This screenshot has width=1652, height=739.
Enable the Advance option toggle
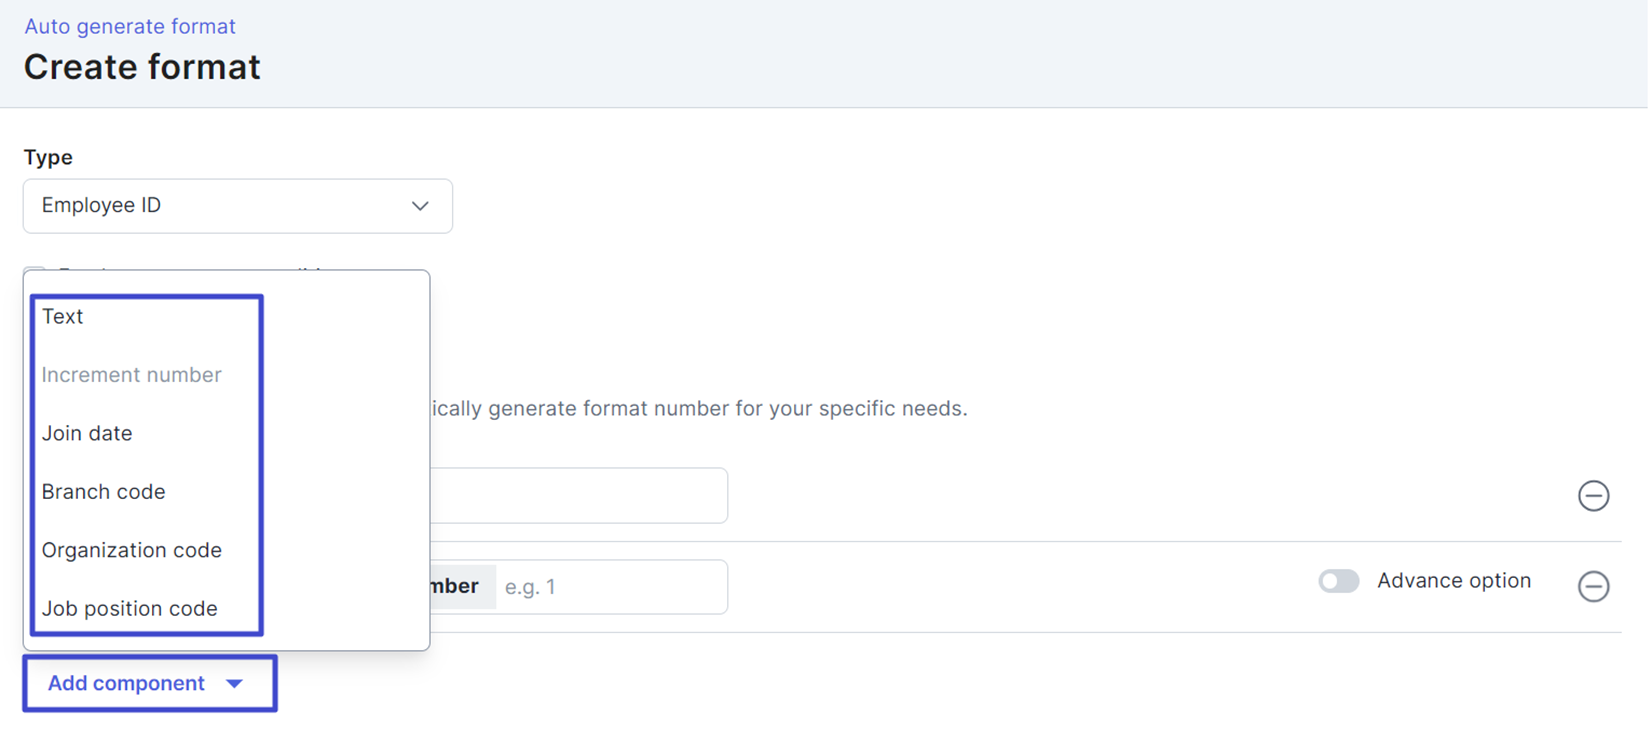click(x=1338, y=580)
